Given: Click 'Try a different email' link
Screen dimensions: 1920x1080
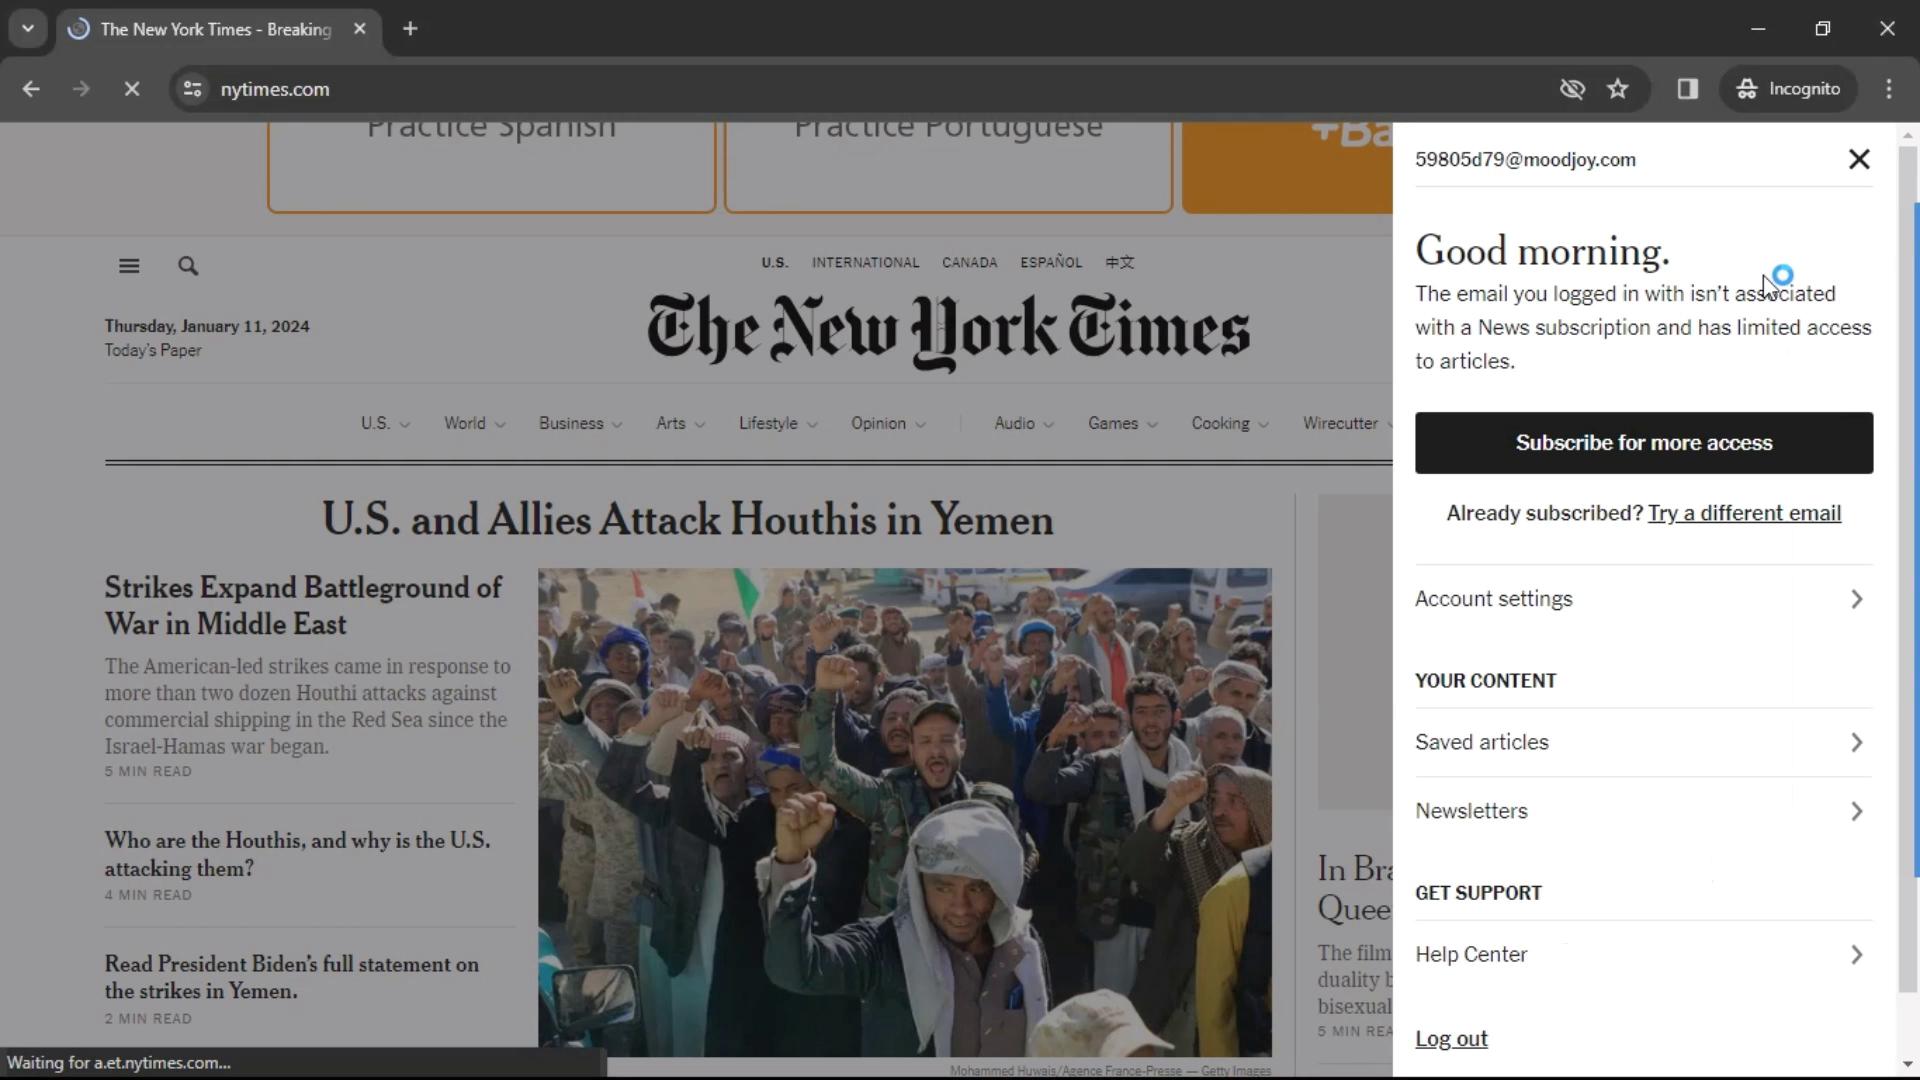Looking at the screenshot, I should (1743, 513).
